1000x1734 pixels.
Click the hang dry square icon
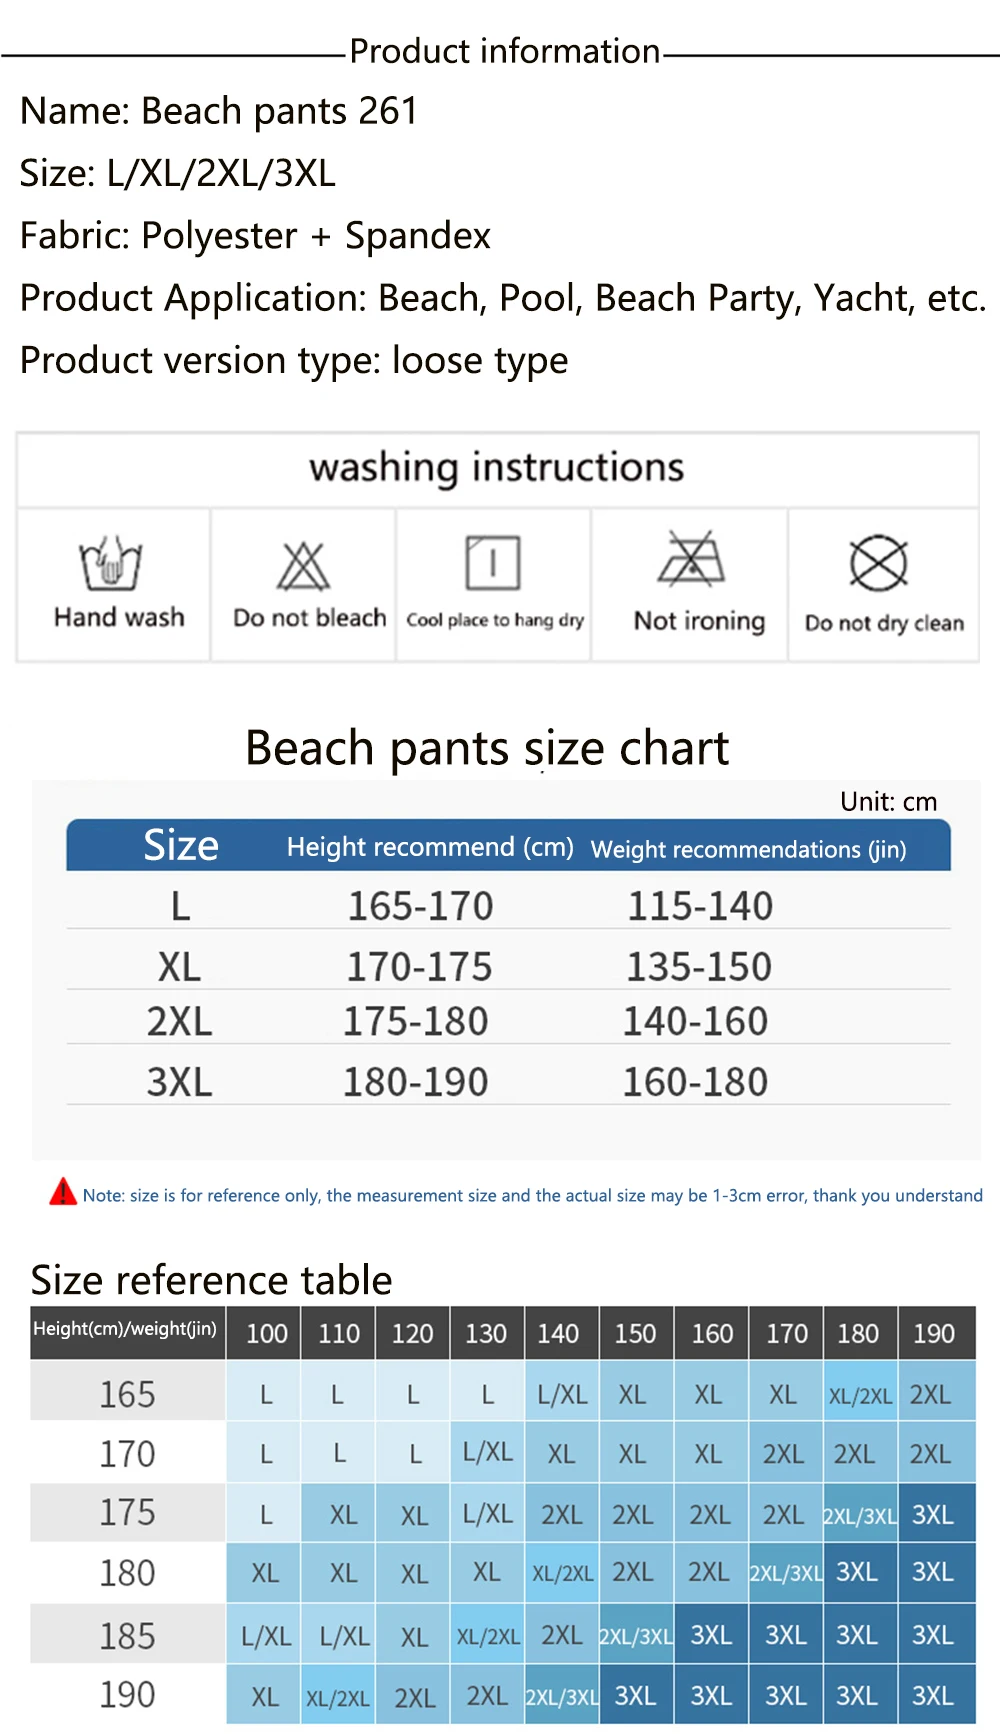[493, 563]
